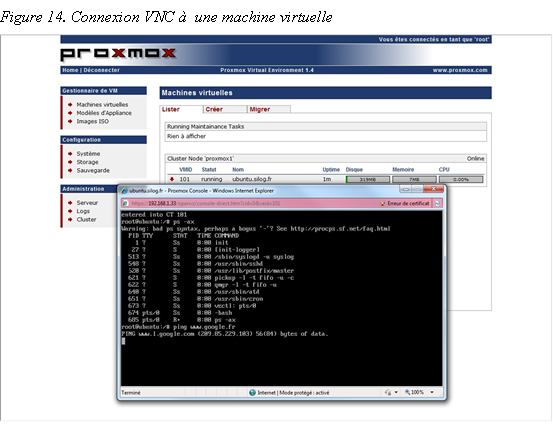Open Cluster administration link
553x431 pixels.
click(x=86, y=219)
